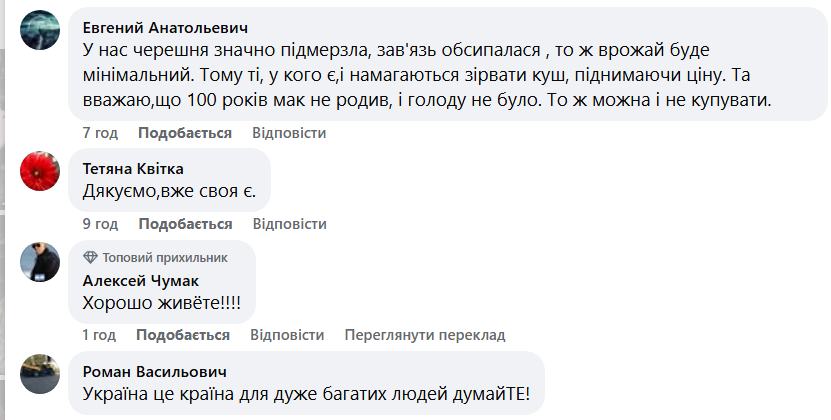Click the '7 год' comment timestamp
The height and width of the screenshot is (420, 831).
click(100, 133)
